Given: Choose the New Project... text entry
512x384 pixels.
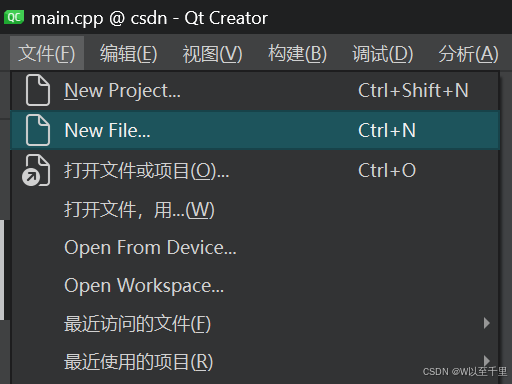Looking at the screenshot, I should point(122,91).
